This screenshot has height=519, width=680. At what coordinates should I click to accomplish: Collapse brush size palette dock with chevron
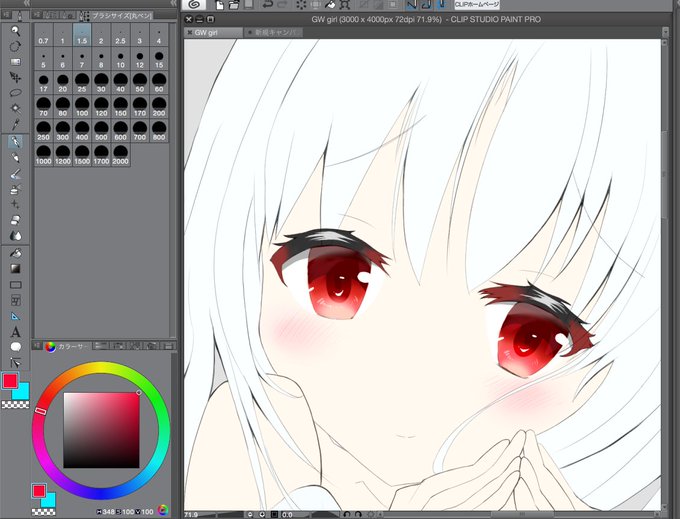173,3
